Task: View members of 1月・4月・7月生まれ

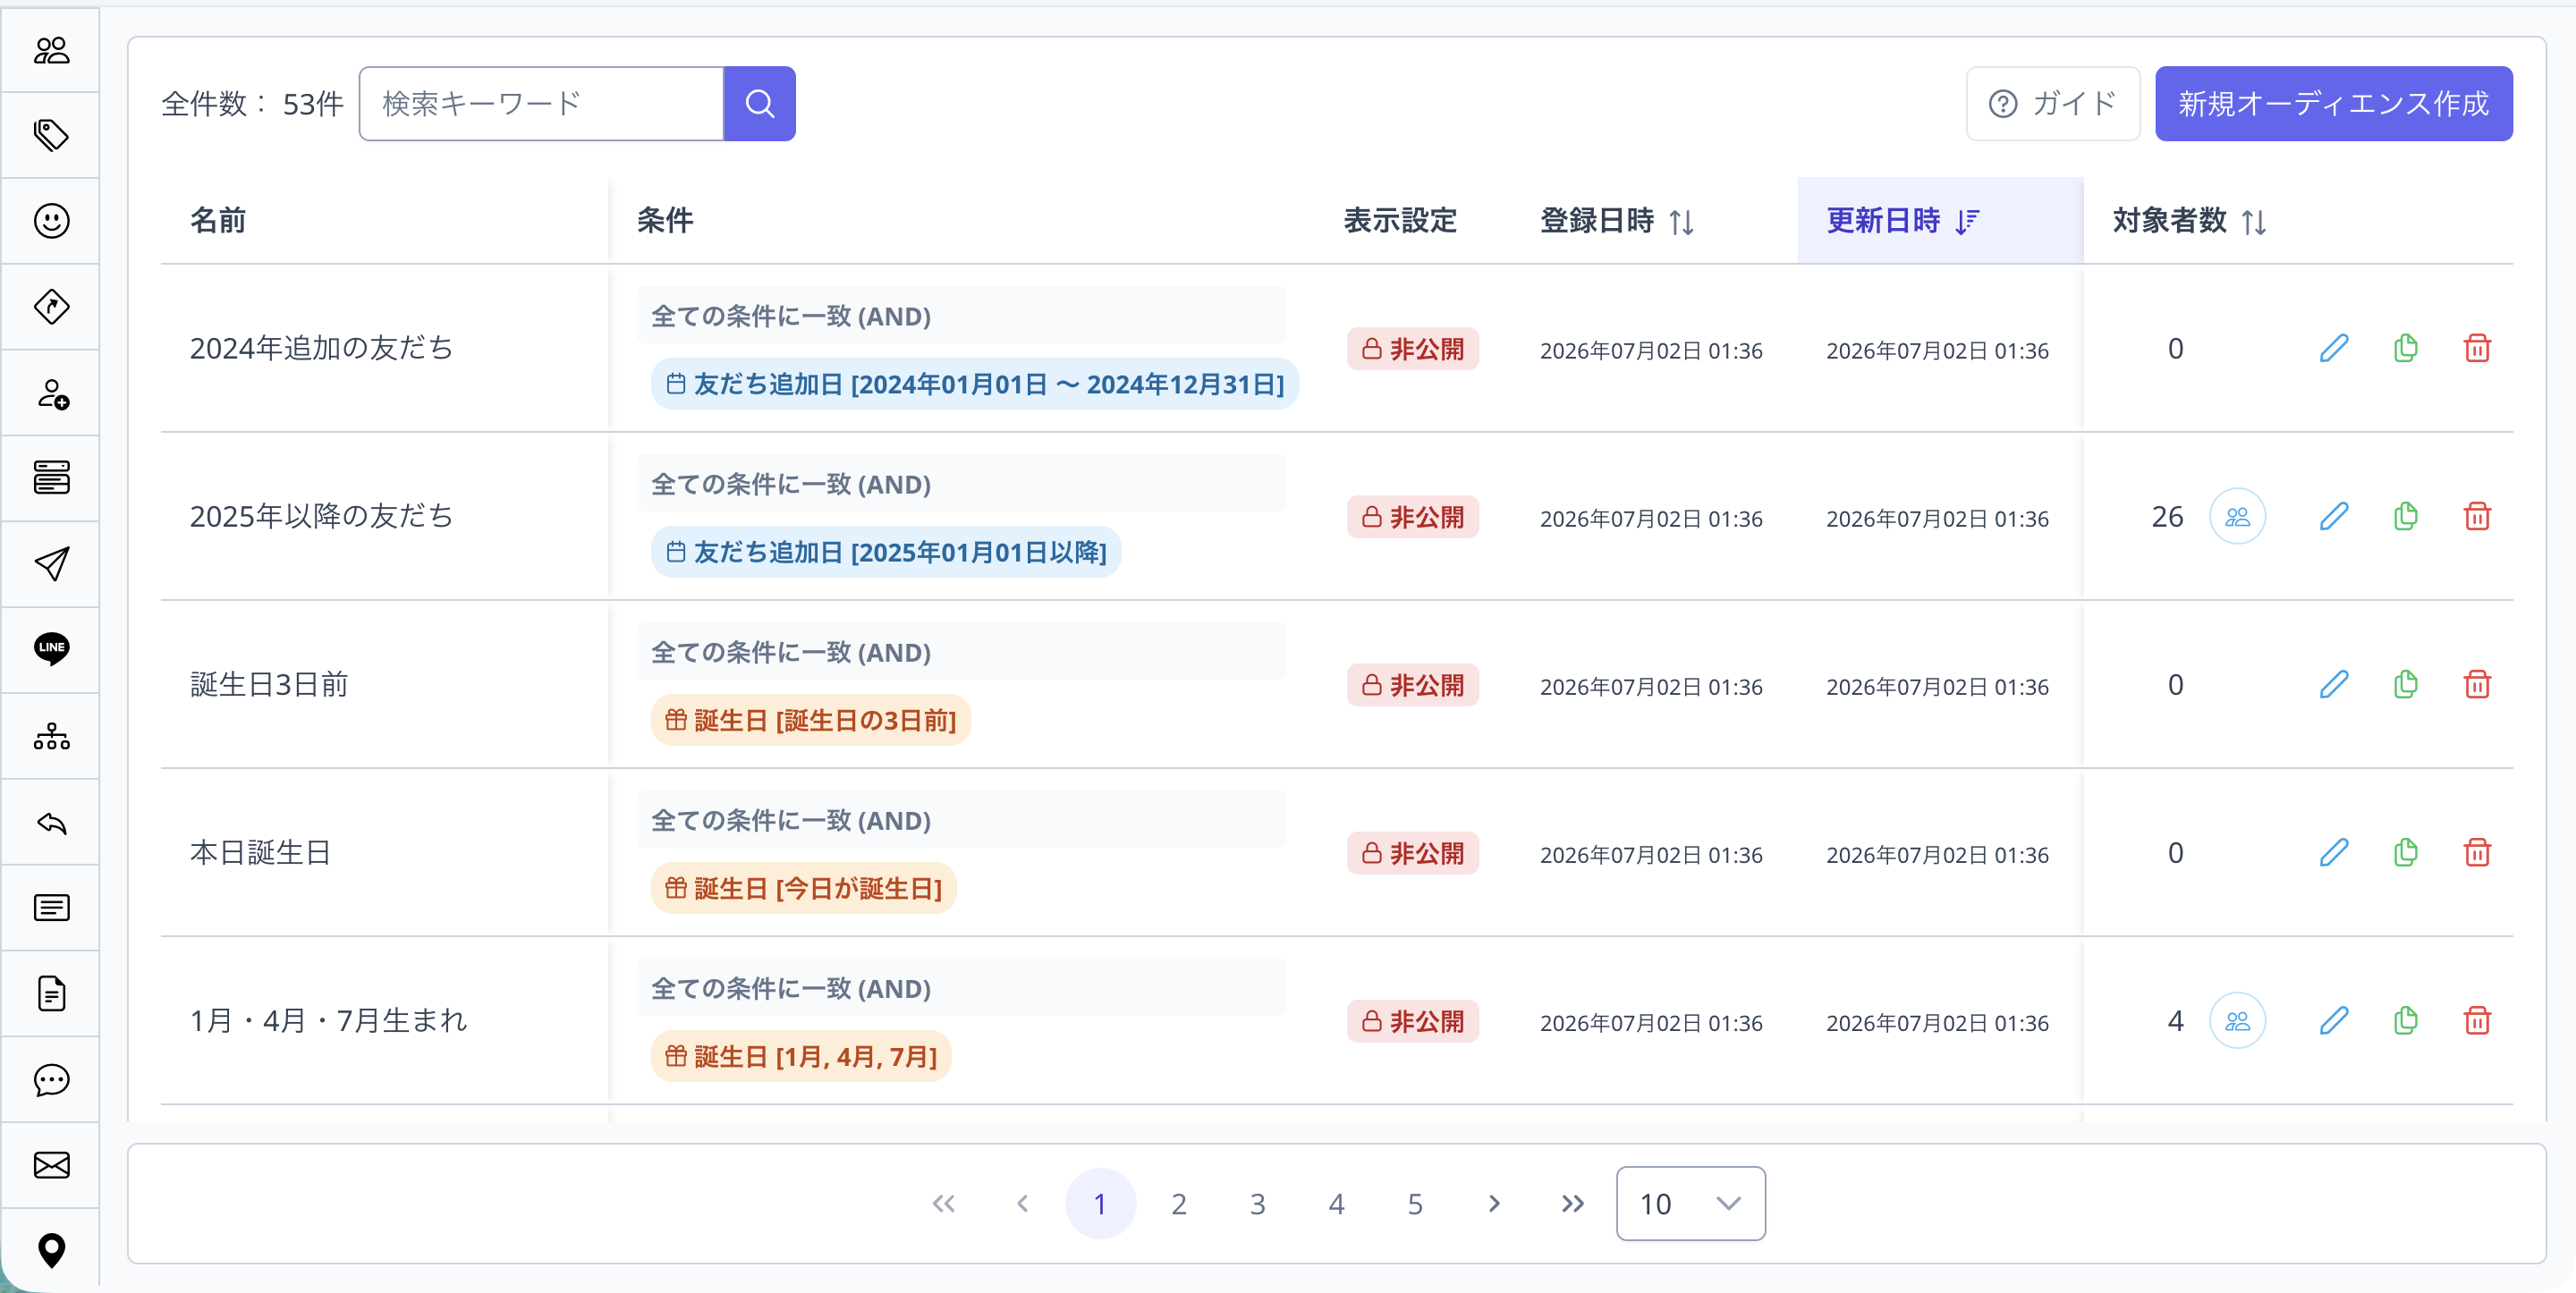Action: 2237,1020
